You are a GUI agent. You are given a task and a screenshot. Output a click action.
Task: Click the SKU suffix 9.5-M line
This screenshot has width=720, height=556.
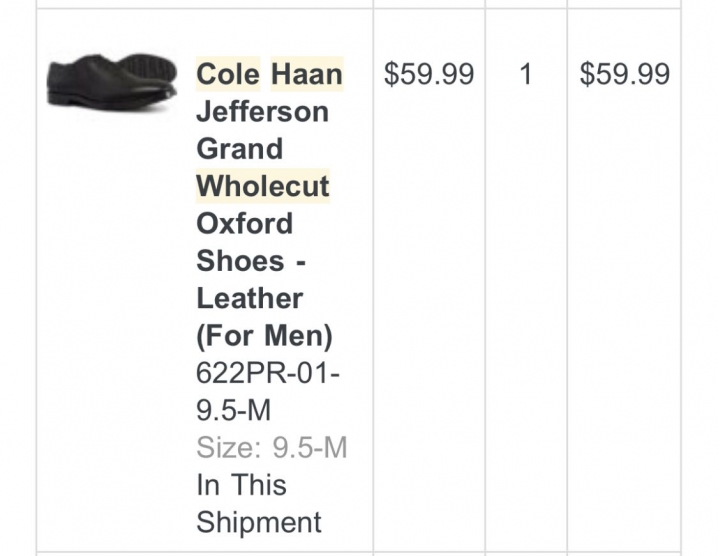click(x=233, y=410)
